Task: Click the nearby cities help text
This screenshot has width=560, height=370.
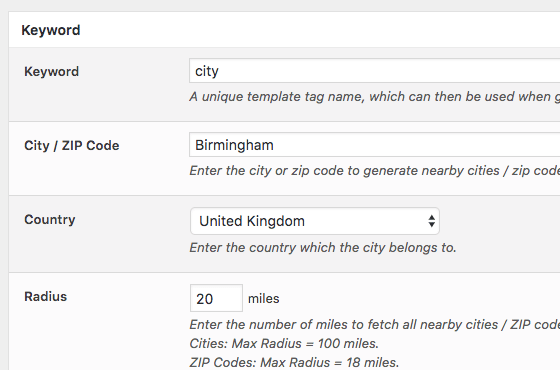Action: [374, 171]
